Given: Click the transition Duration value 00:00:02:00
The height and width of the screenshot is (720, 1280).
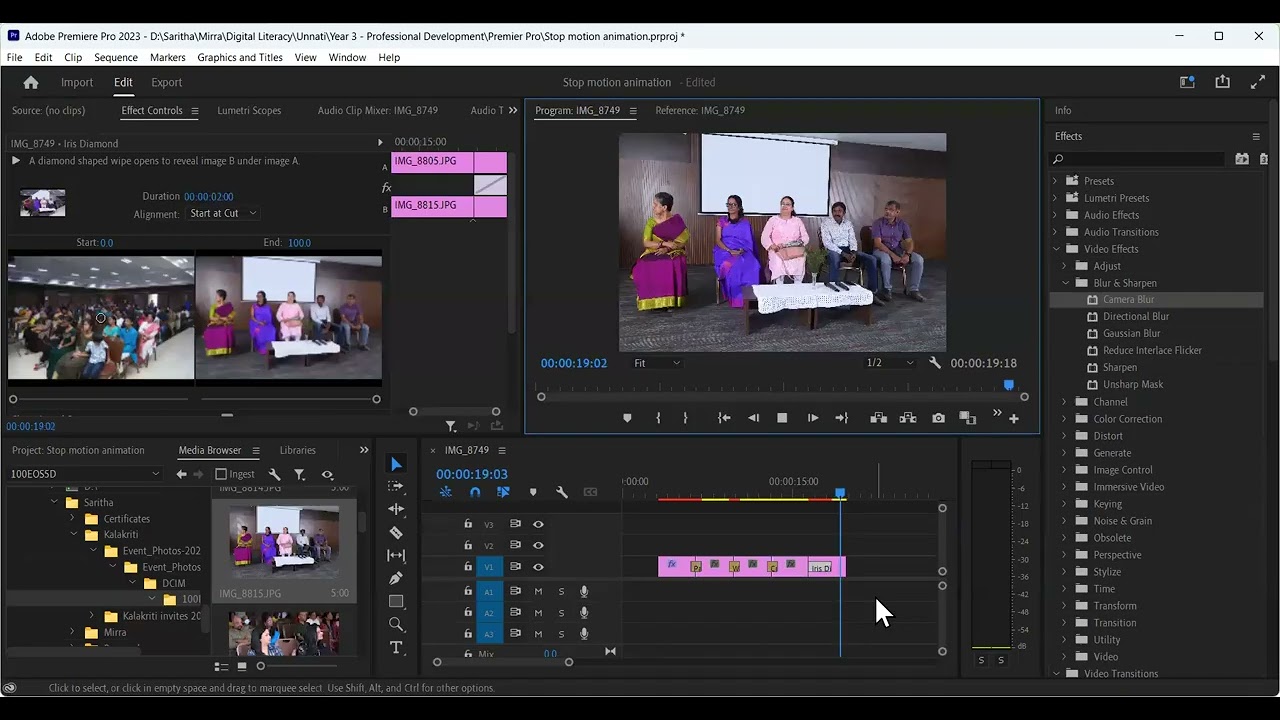Looking at the screenshot, I should [209, 197].
